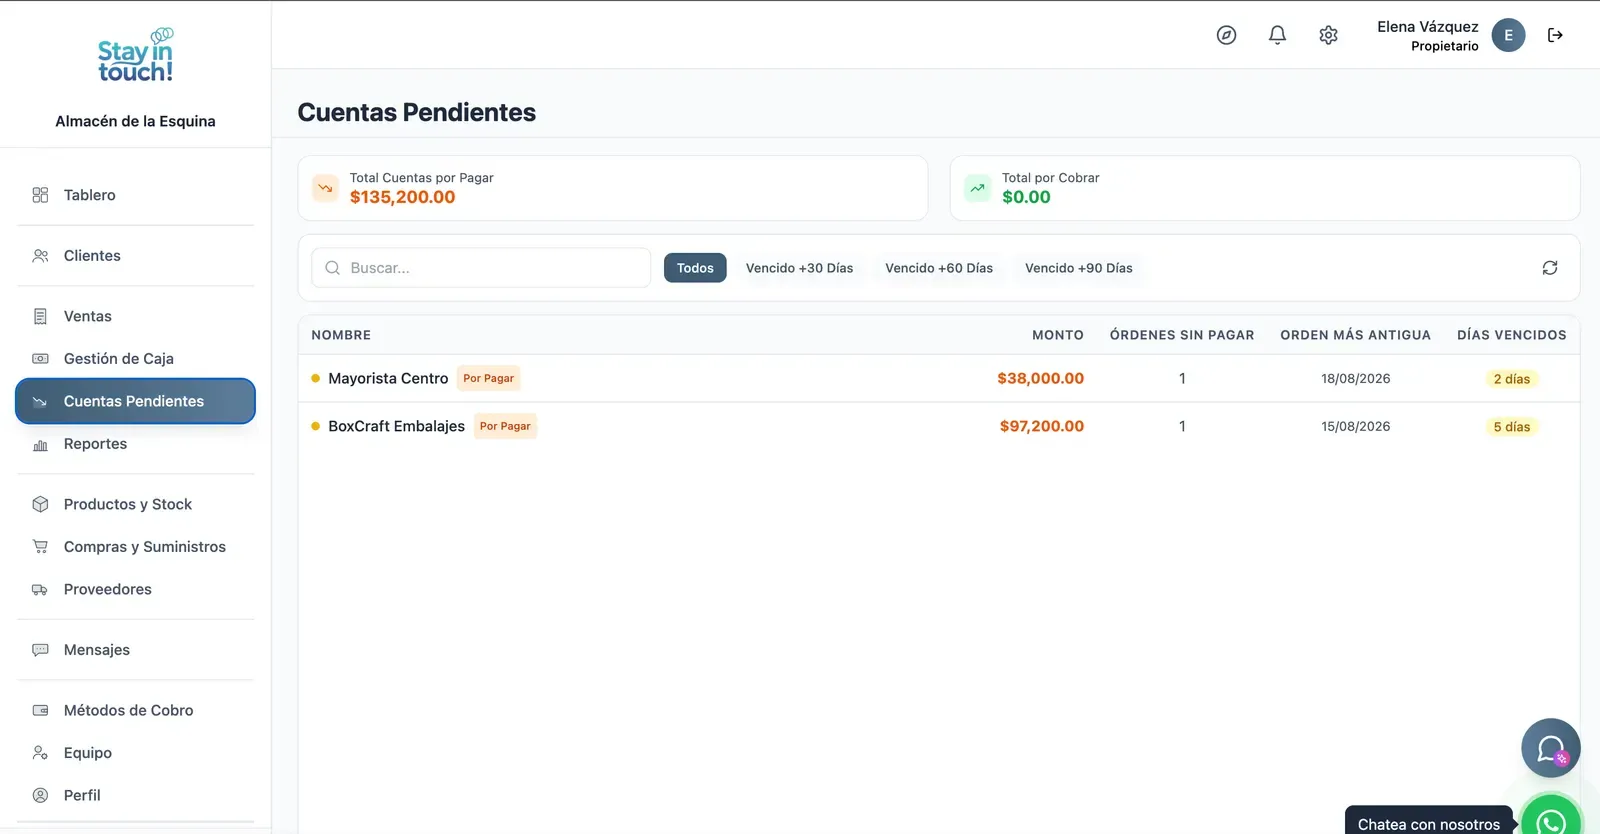Click the Por Pagar tag for BoxCraft Embalajes
Screen dimensions: 1600x834
pyautogui.click(x=505, y=426)
